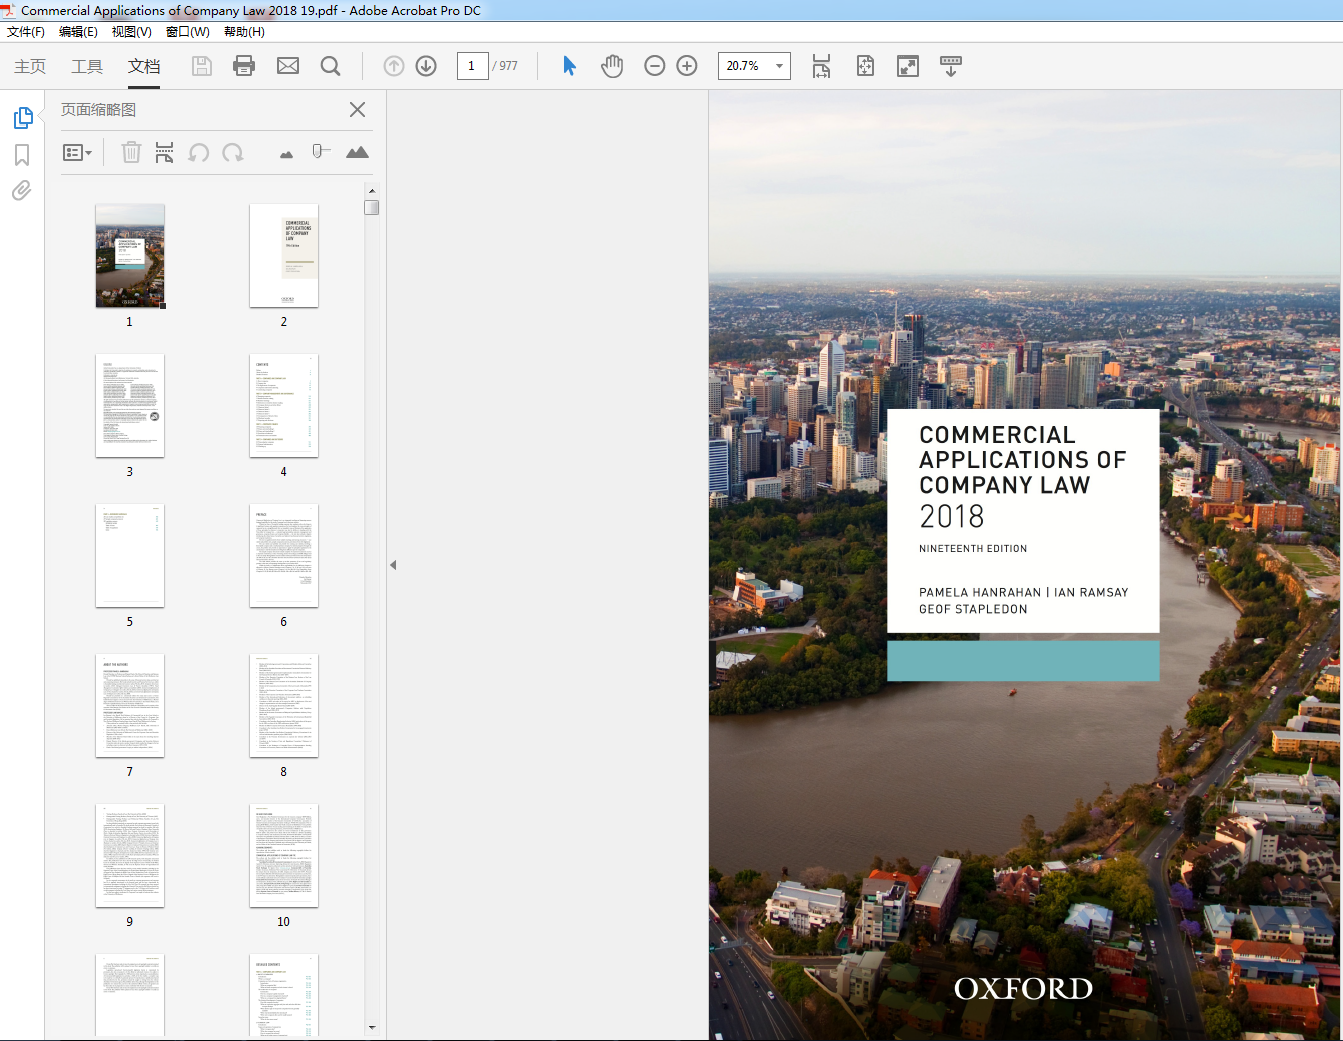Image resolution: width=1343 pixels, height=1041 pixels.
Task: Open 窗口(W) menu
Action: click(188, 32)
